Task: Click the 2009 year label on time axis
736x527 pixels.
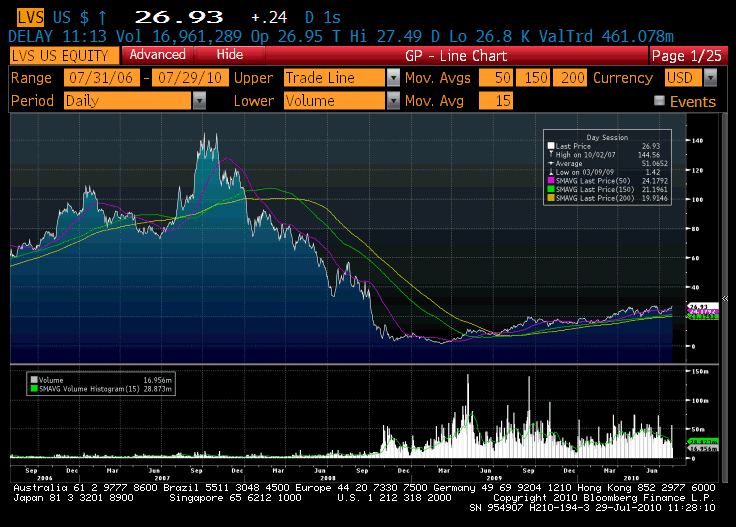Action: click(494, 478)
